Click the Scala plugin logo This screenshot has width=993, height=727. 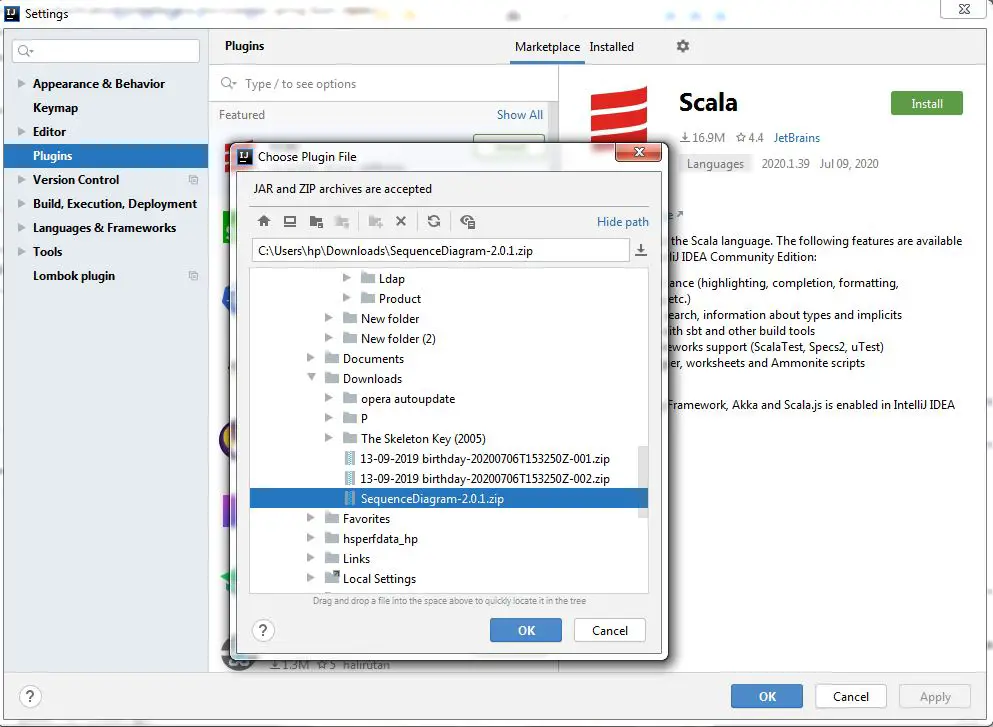point(619,116)
